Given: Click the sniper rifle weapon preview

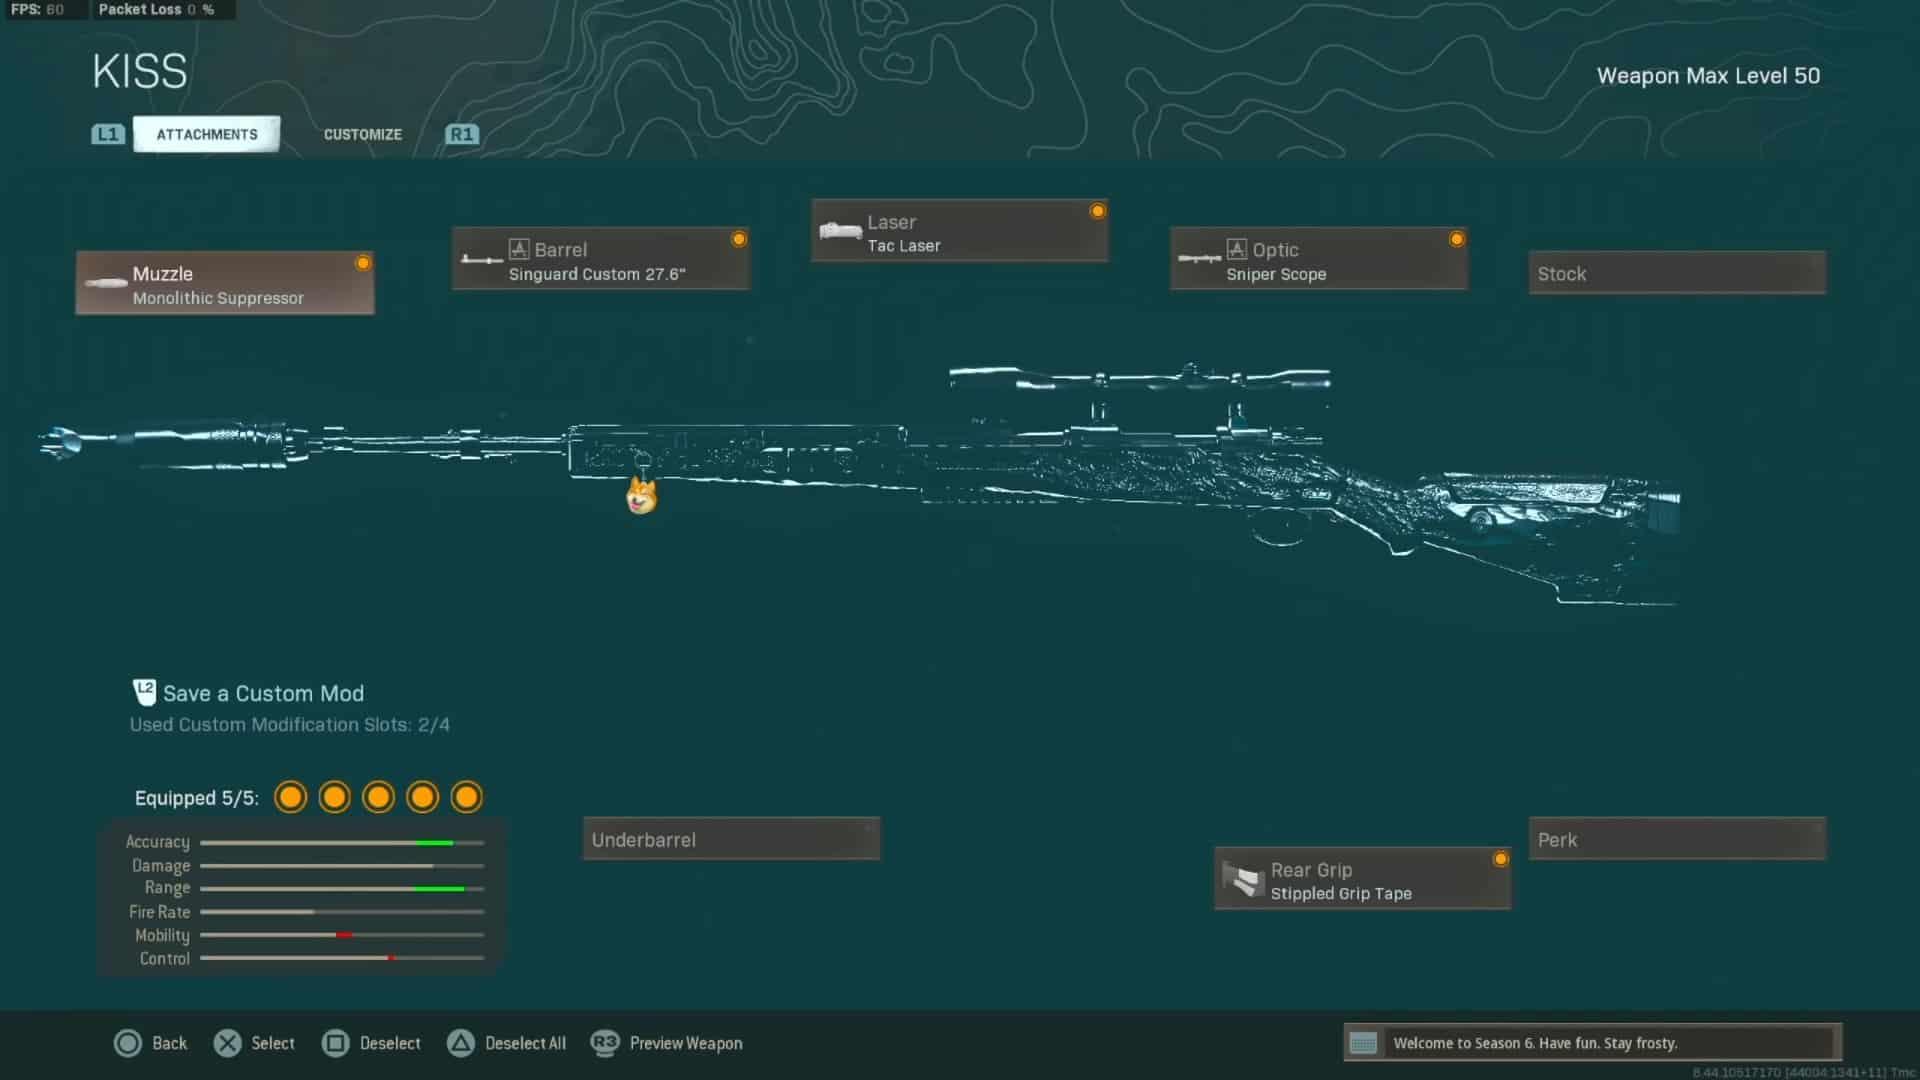Looking at the screenshot, I should [860, 485].
